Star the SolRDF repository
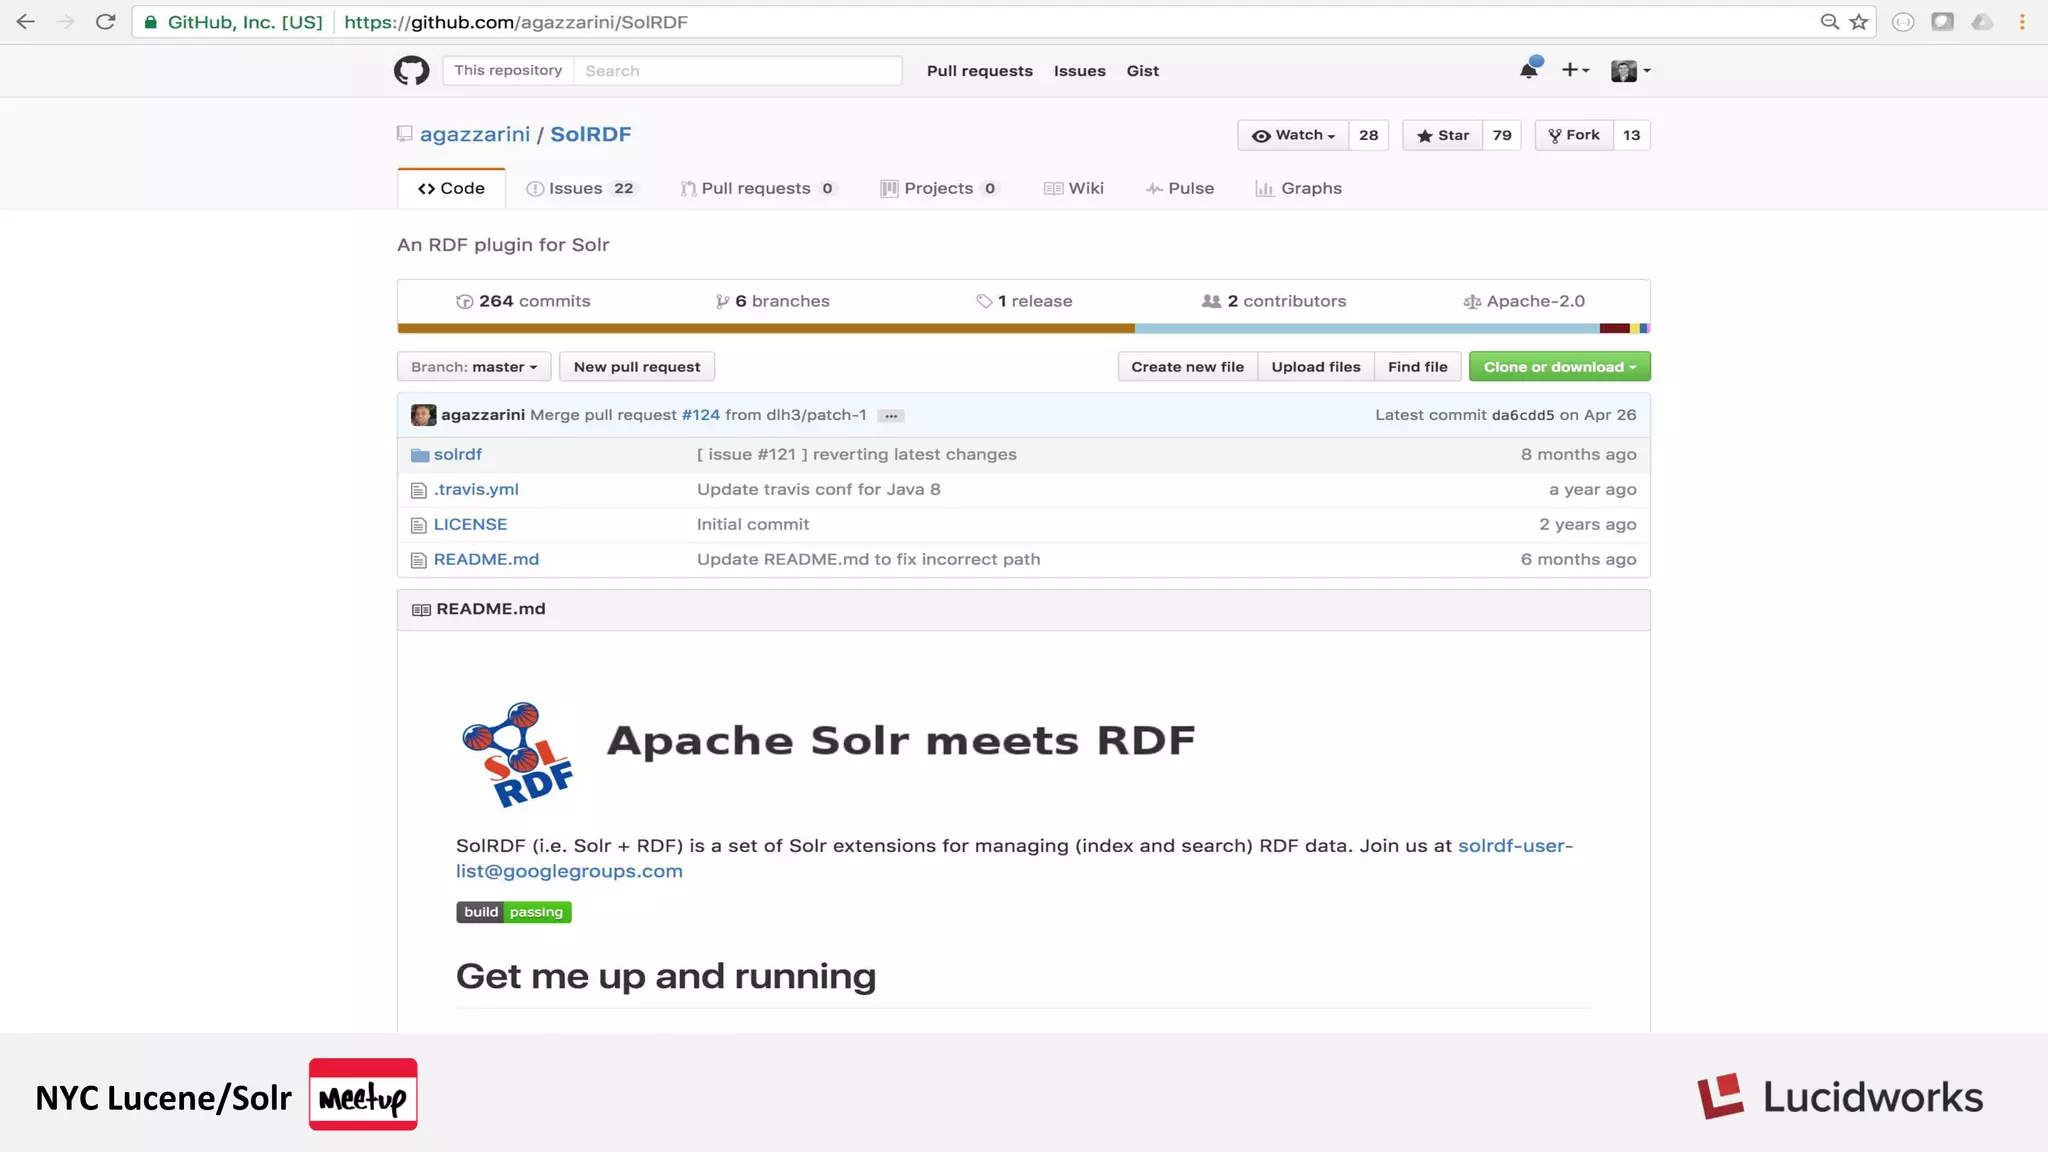 (x=1442, y=135)
